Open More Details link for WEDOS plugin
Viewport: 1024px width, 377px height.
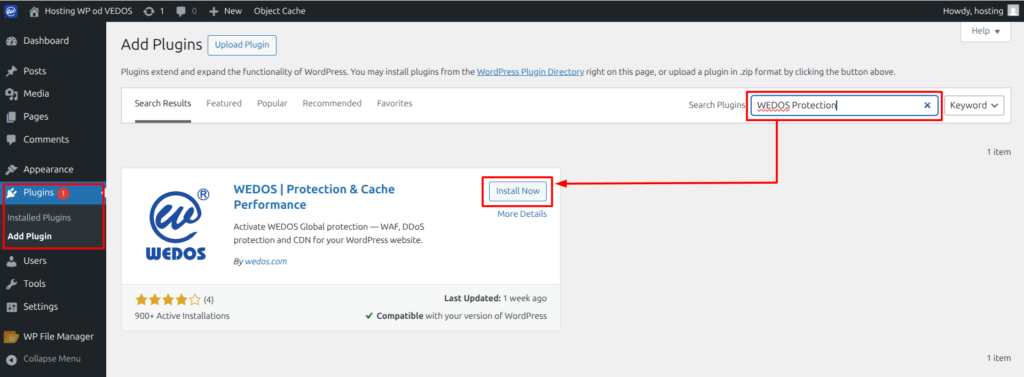coord(522,214)
